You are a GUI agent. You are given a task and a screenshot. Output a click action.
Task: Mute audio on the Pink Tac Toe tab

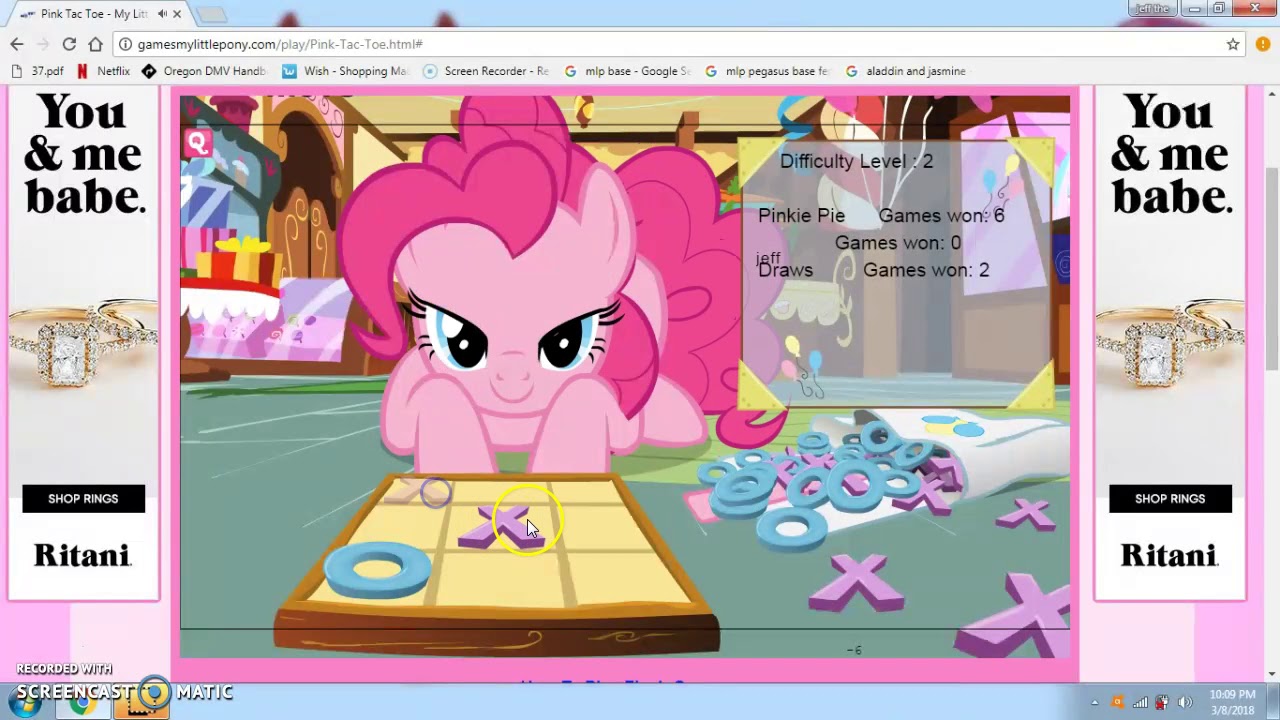point(162,14)
